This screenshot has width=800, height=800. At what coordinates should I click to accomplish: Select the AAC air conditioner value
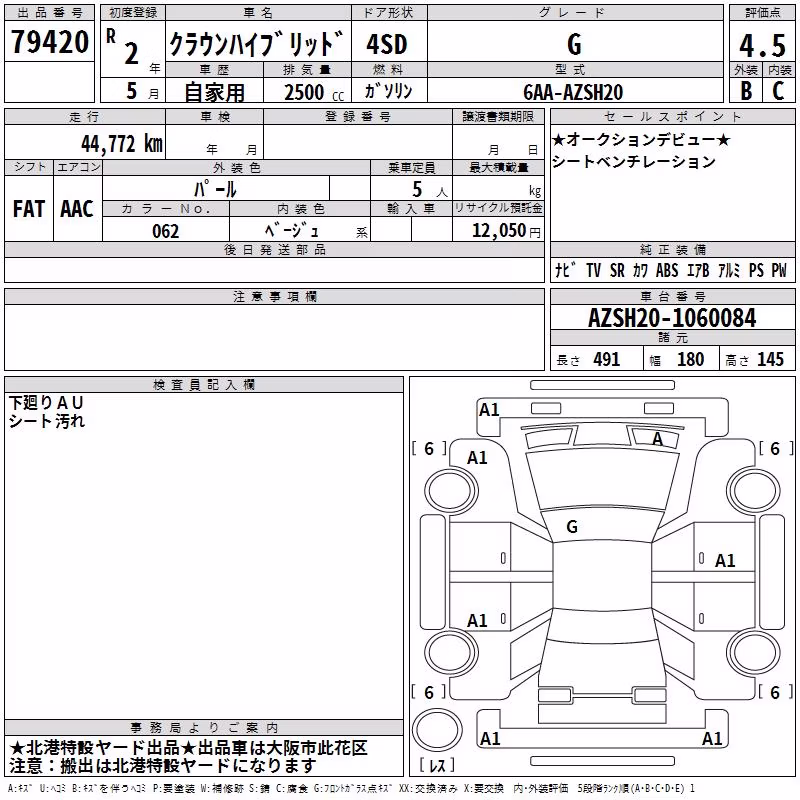pyautogui.click(x=77, y=209)
